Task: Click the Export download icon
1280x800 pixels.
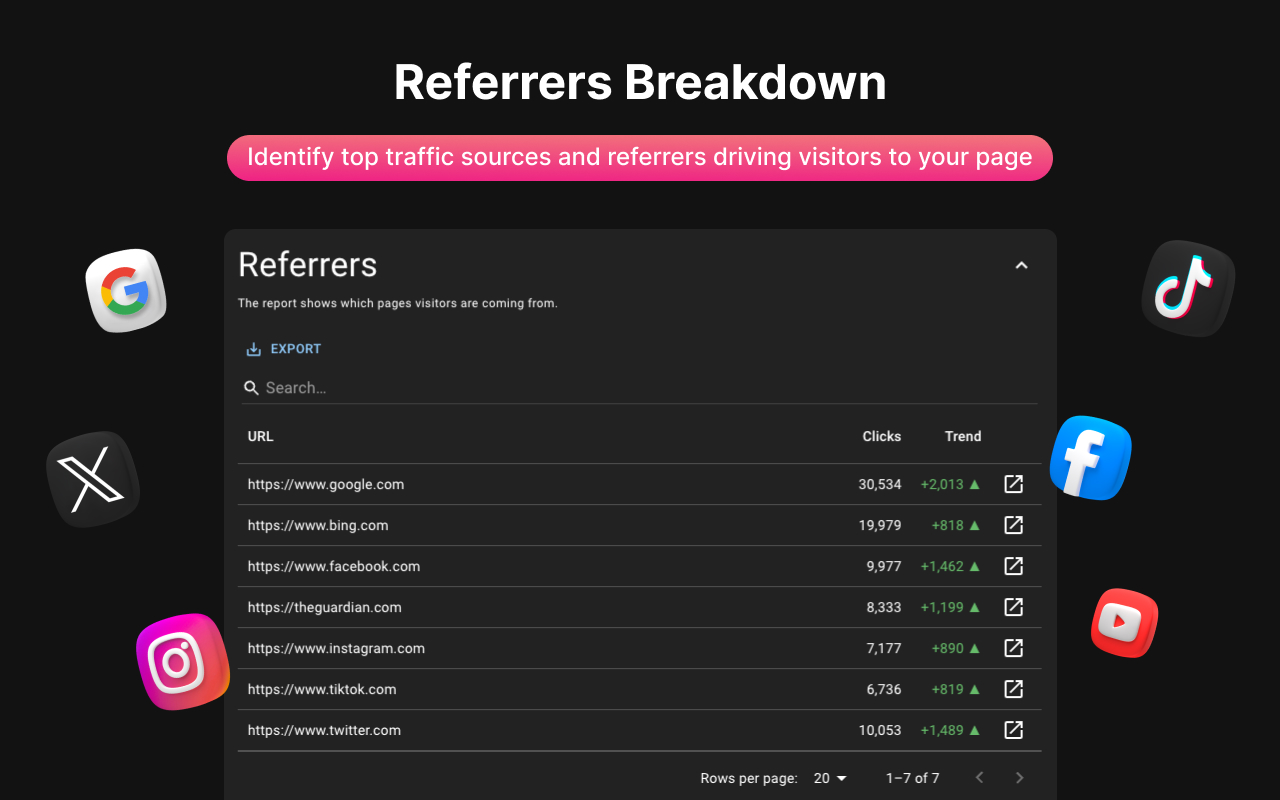Action: click(x=254, y=348)
